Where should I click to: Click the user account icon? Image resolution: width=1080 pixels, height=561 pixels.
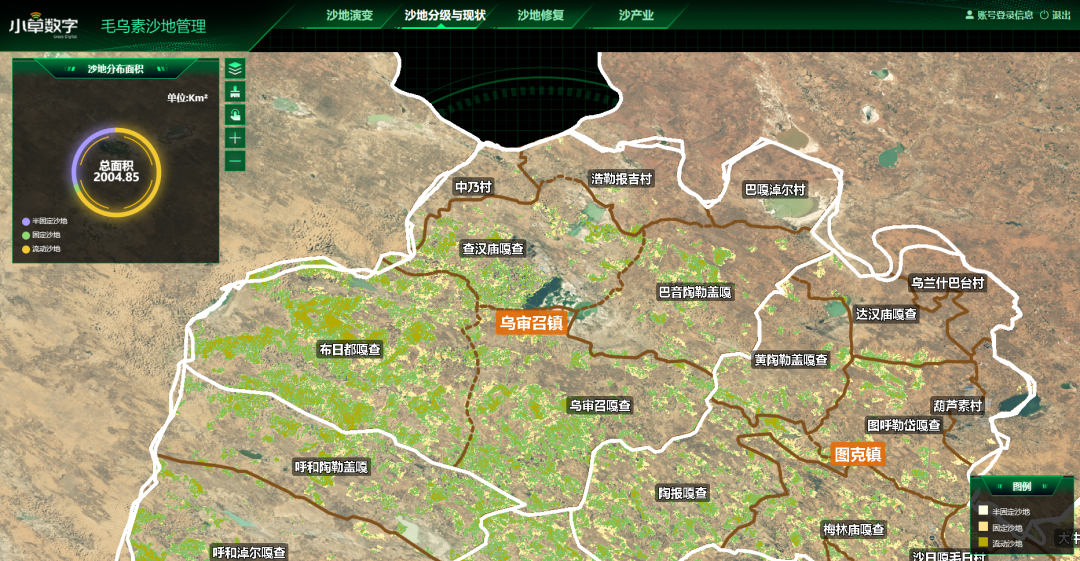pyautogui.click(x=970, y=14)
